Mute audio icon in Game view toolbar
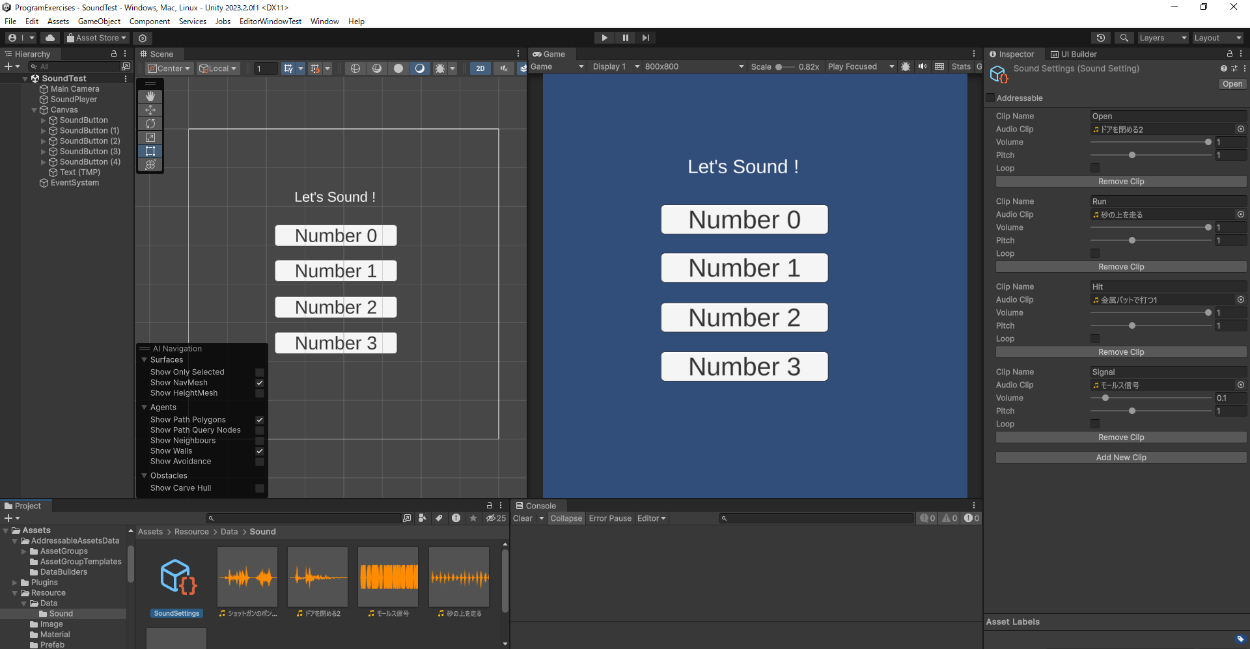This screenshot has height=649, width=1250. [922, 67]
